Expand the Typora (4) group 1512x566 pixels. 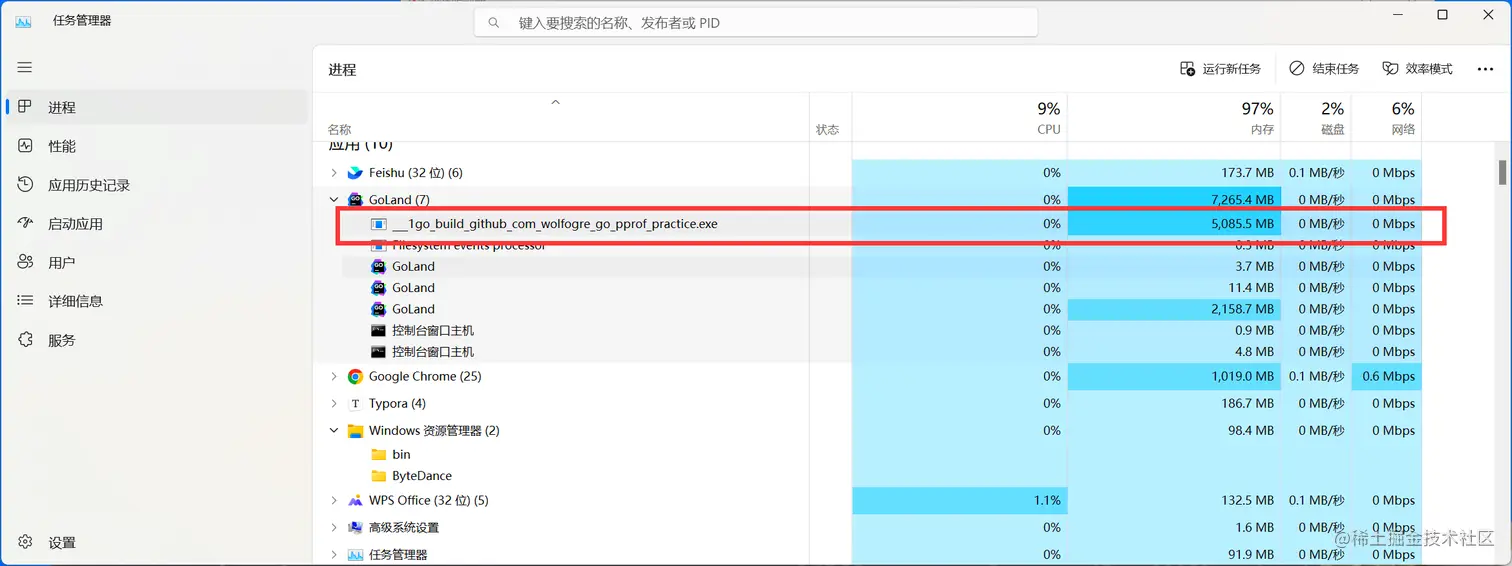point(334,404)
